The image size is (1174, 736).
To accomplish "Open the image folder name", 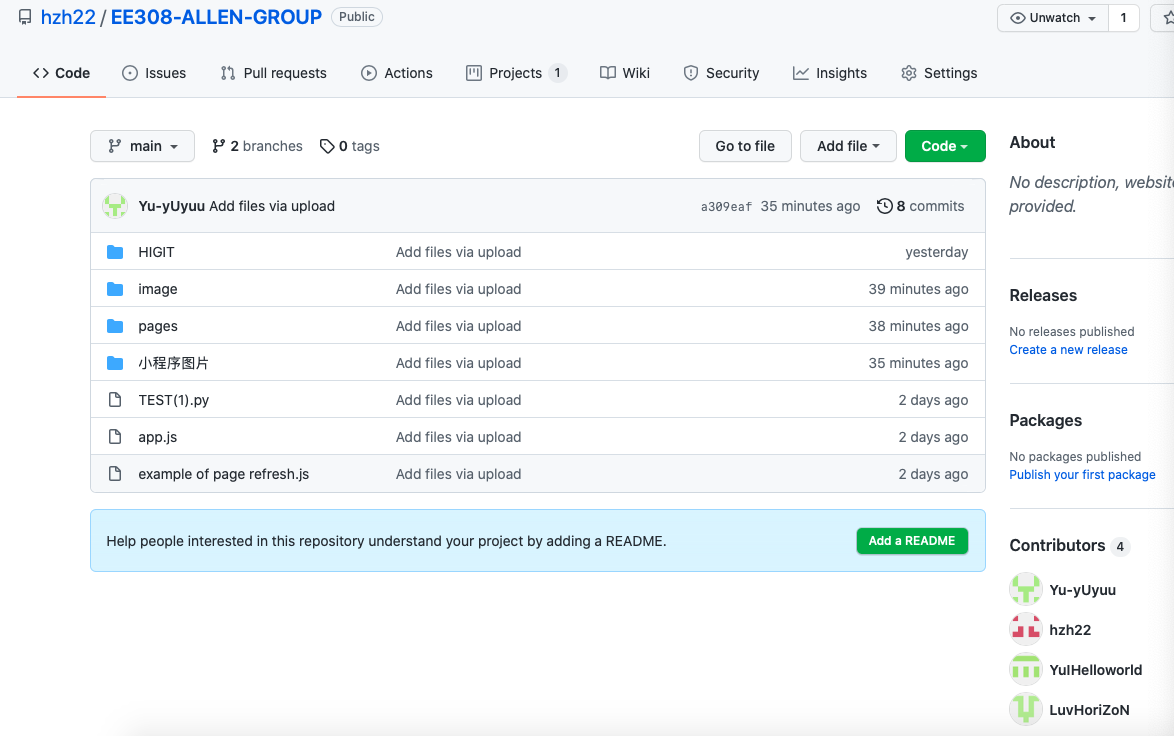I will [158, 289].
